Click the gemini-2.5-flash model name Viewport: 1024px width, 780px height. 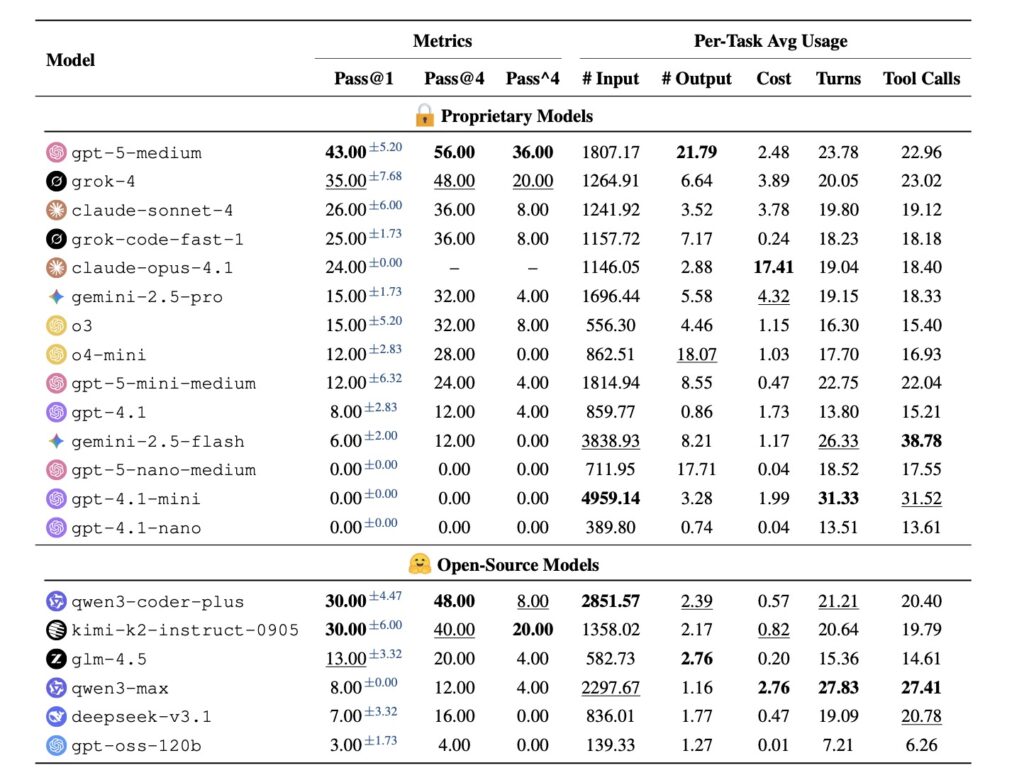pos(158,442)
